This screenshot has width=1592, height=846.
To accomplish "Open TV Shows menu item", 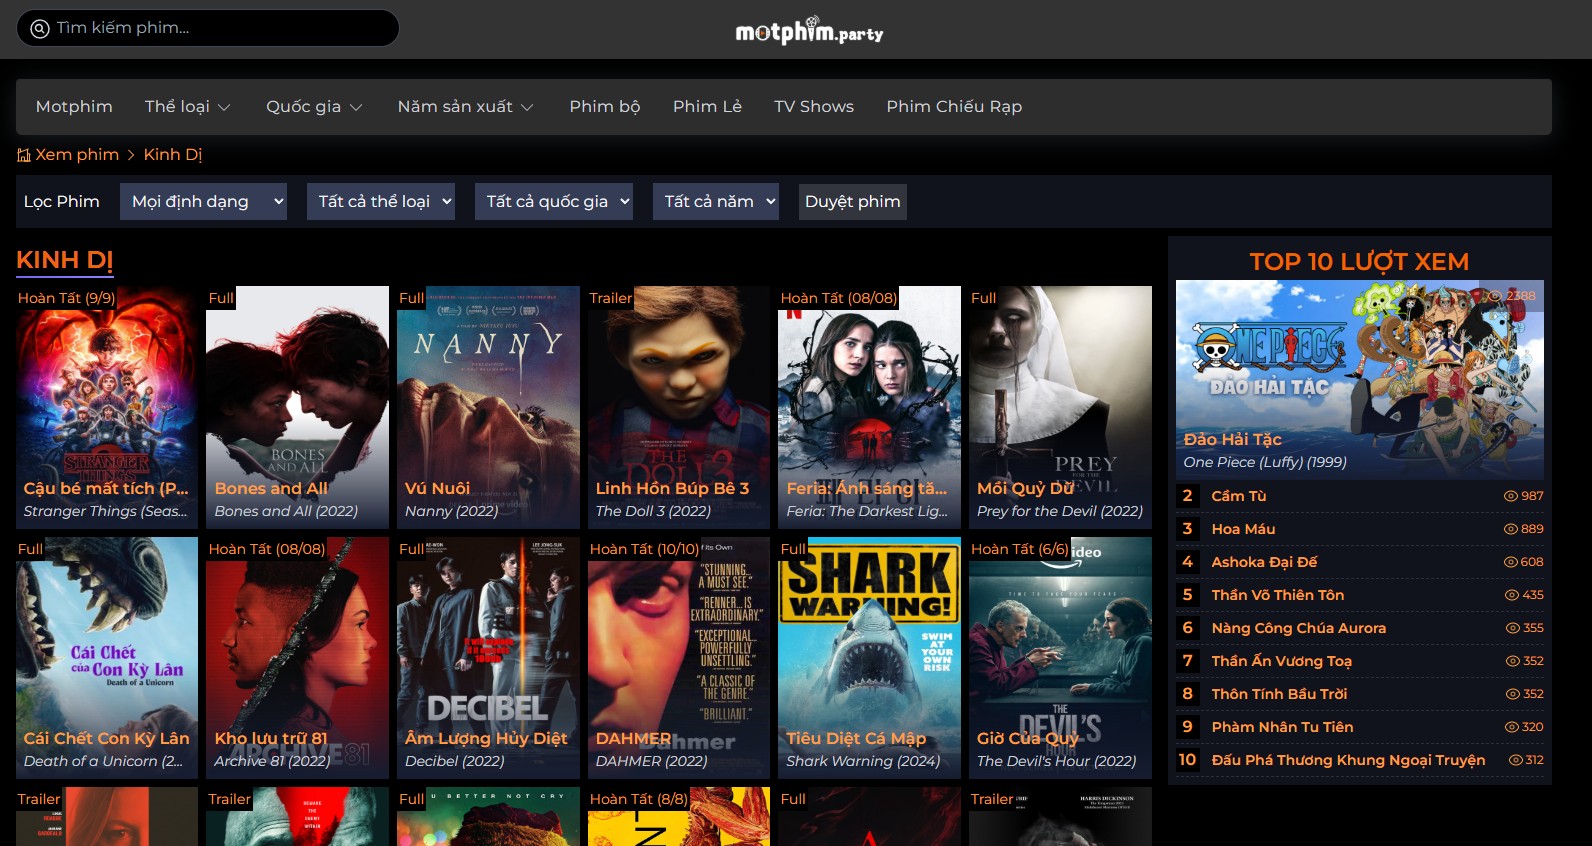I will 814,107.
